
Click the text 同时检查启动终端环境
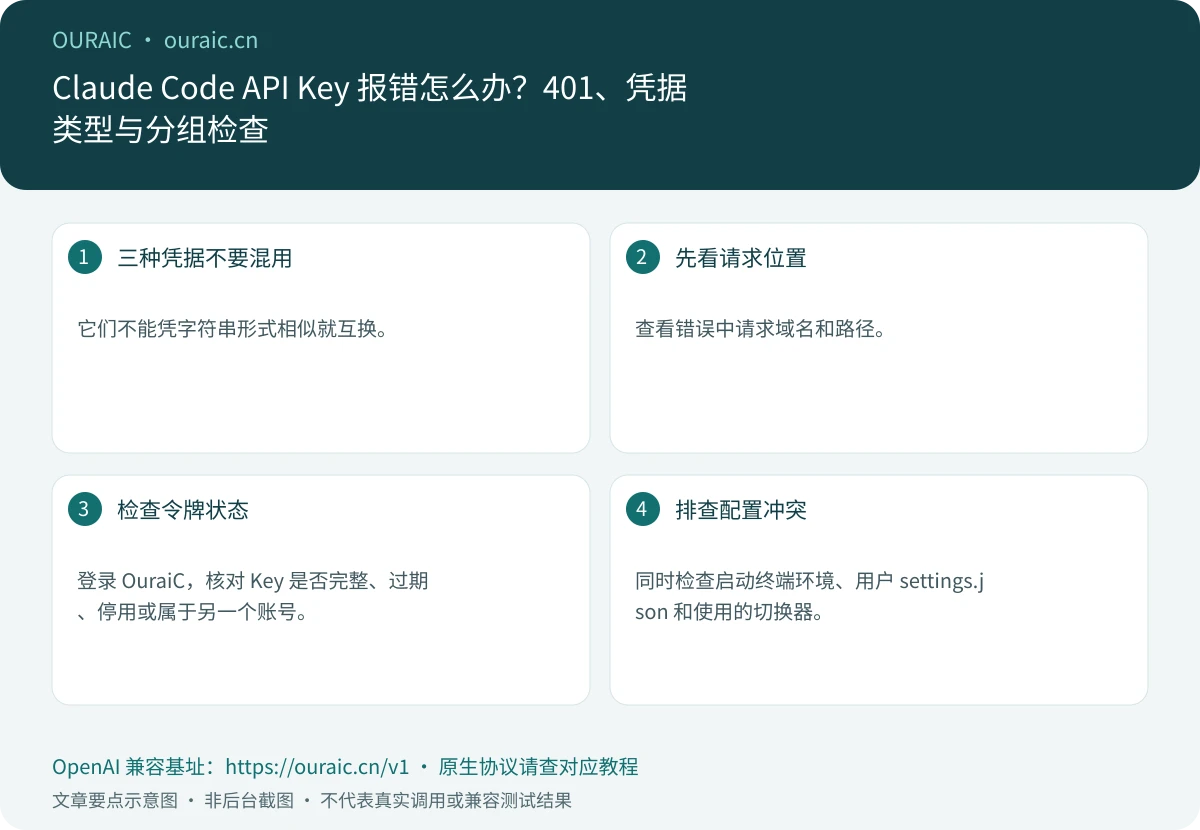(810, 596)
